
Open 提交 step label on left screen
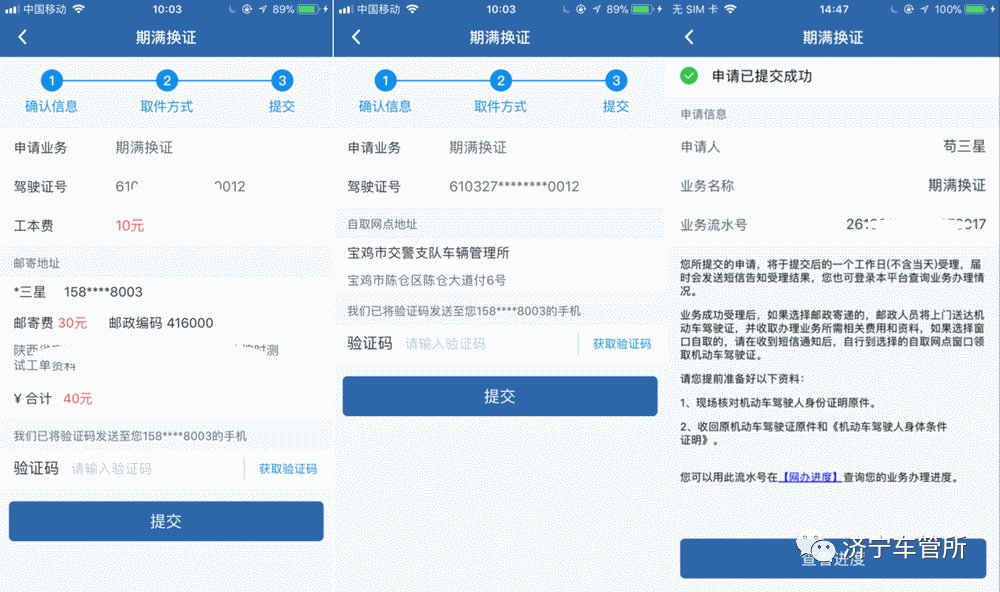(x=282, y=106)
